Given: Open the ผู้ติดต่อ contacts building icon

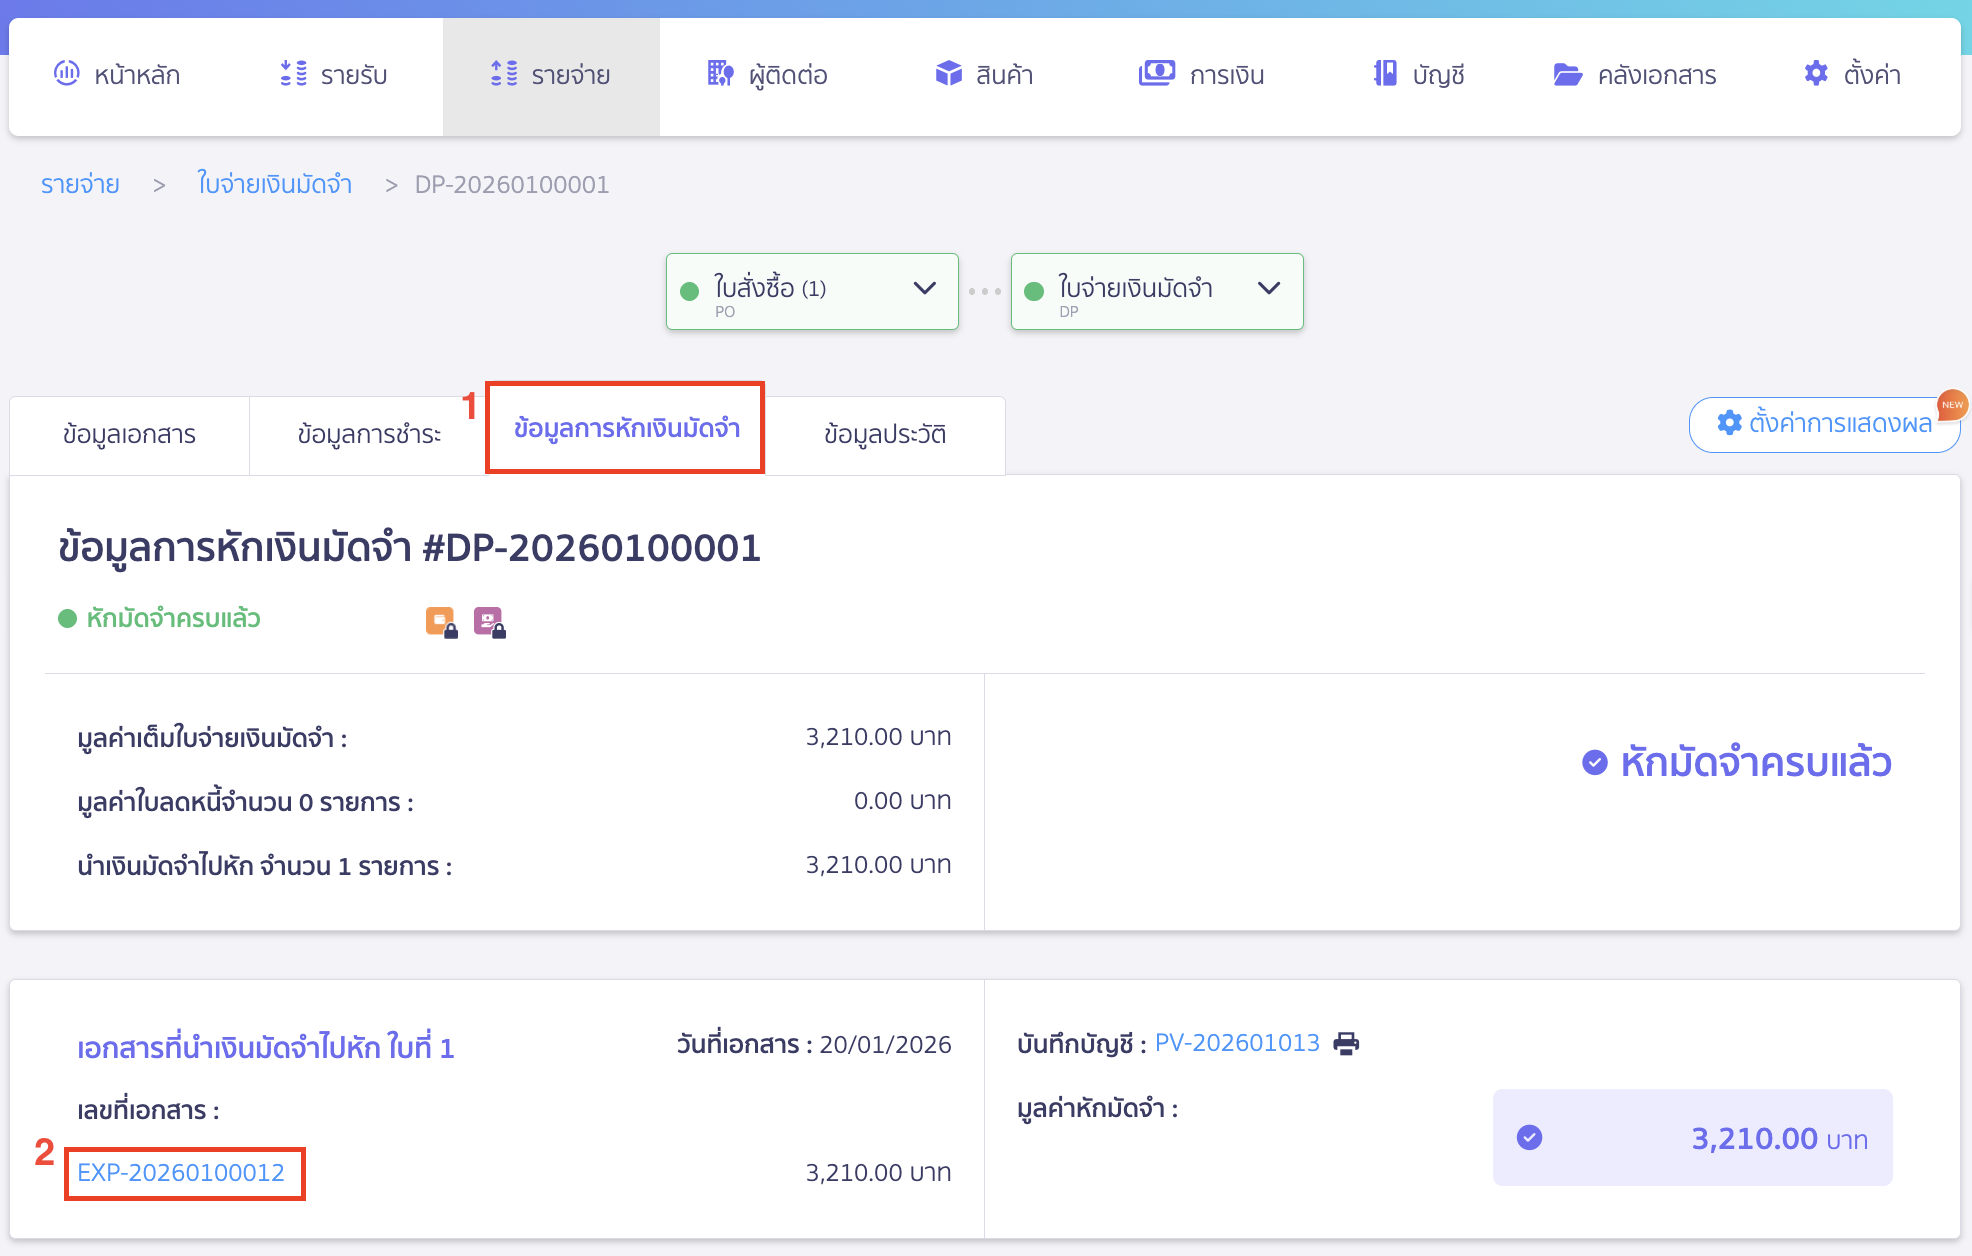Looking at the screenshot, I should [x=720, y=73].
